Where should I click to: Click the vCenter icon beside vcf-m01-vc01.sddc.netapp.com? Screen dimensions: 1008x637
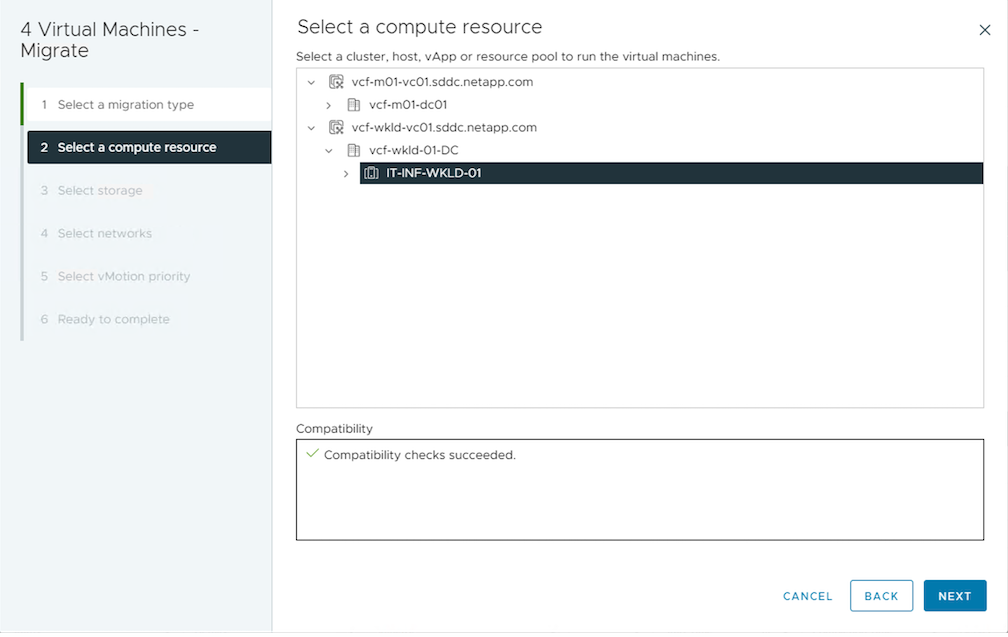(x=337, y=82)
